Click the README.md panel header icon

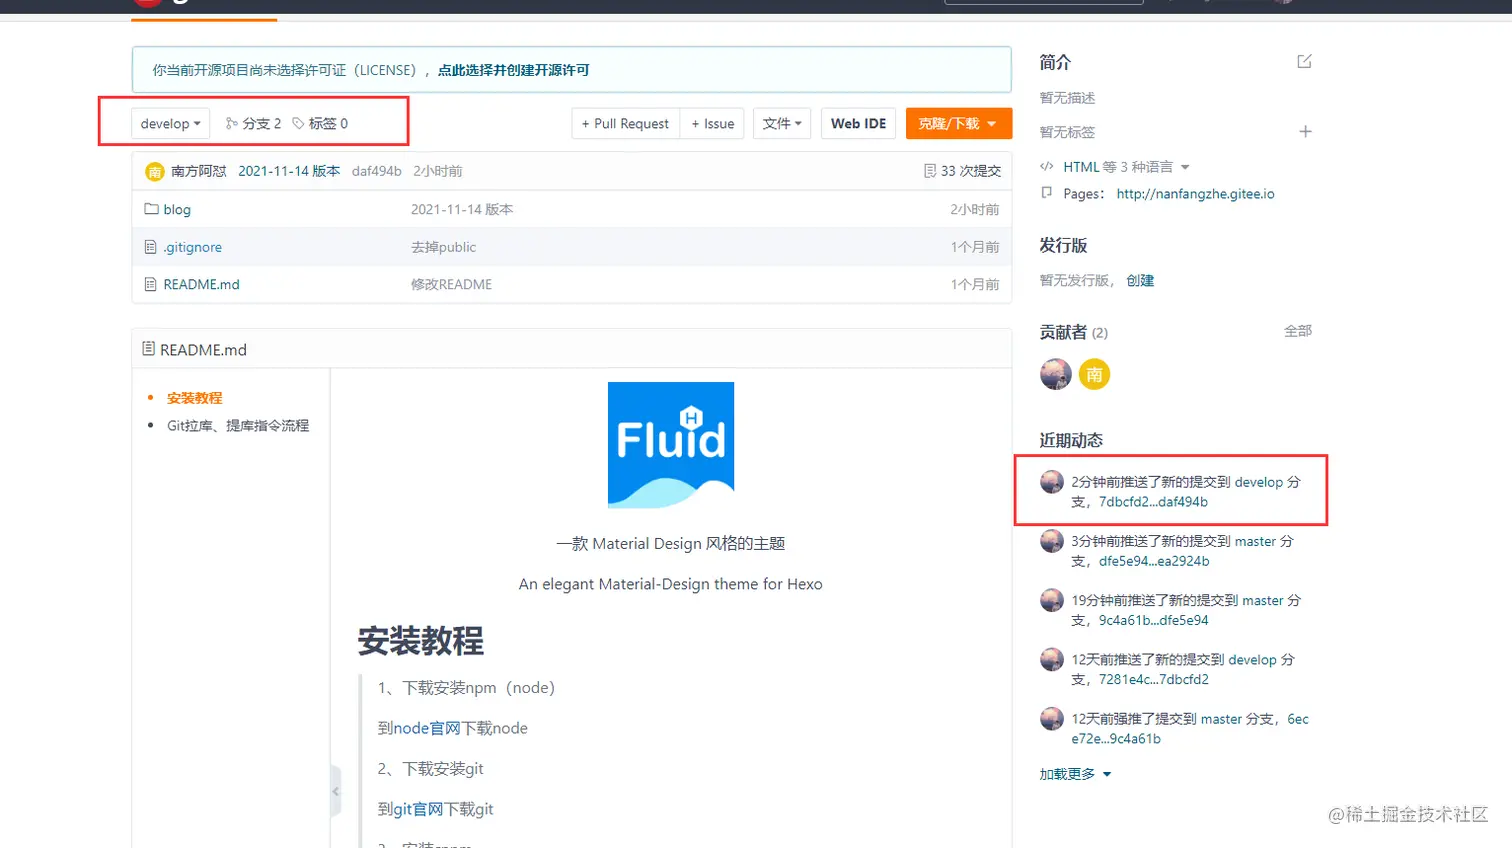(x=149, y=349)
